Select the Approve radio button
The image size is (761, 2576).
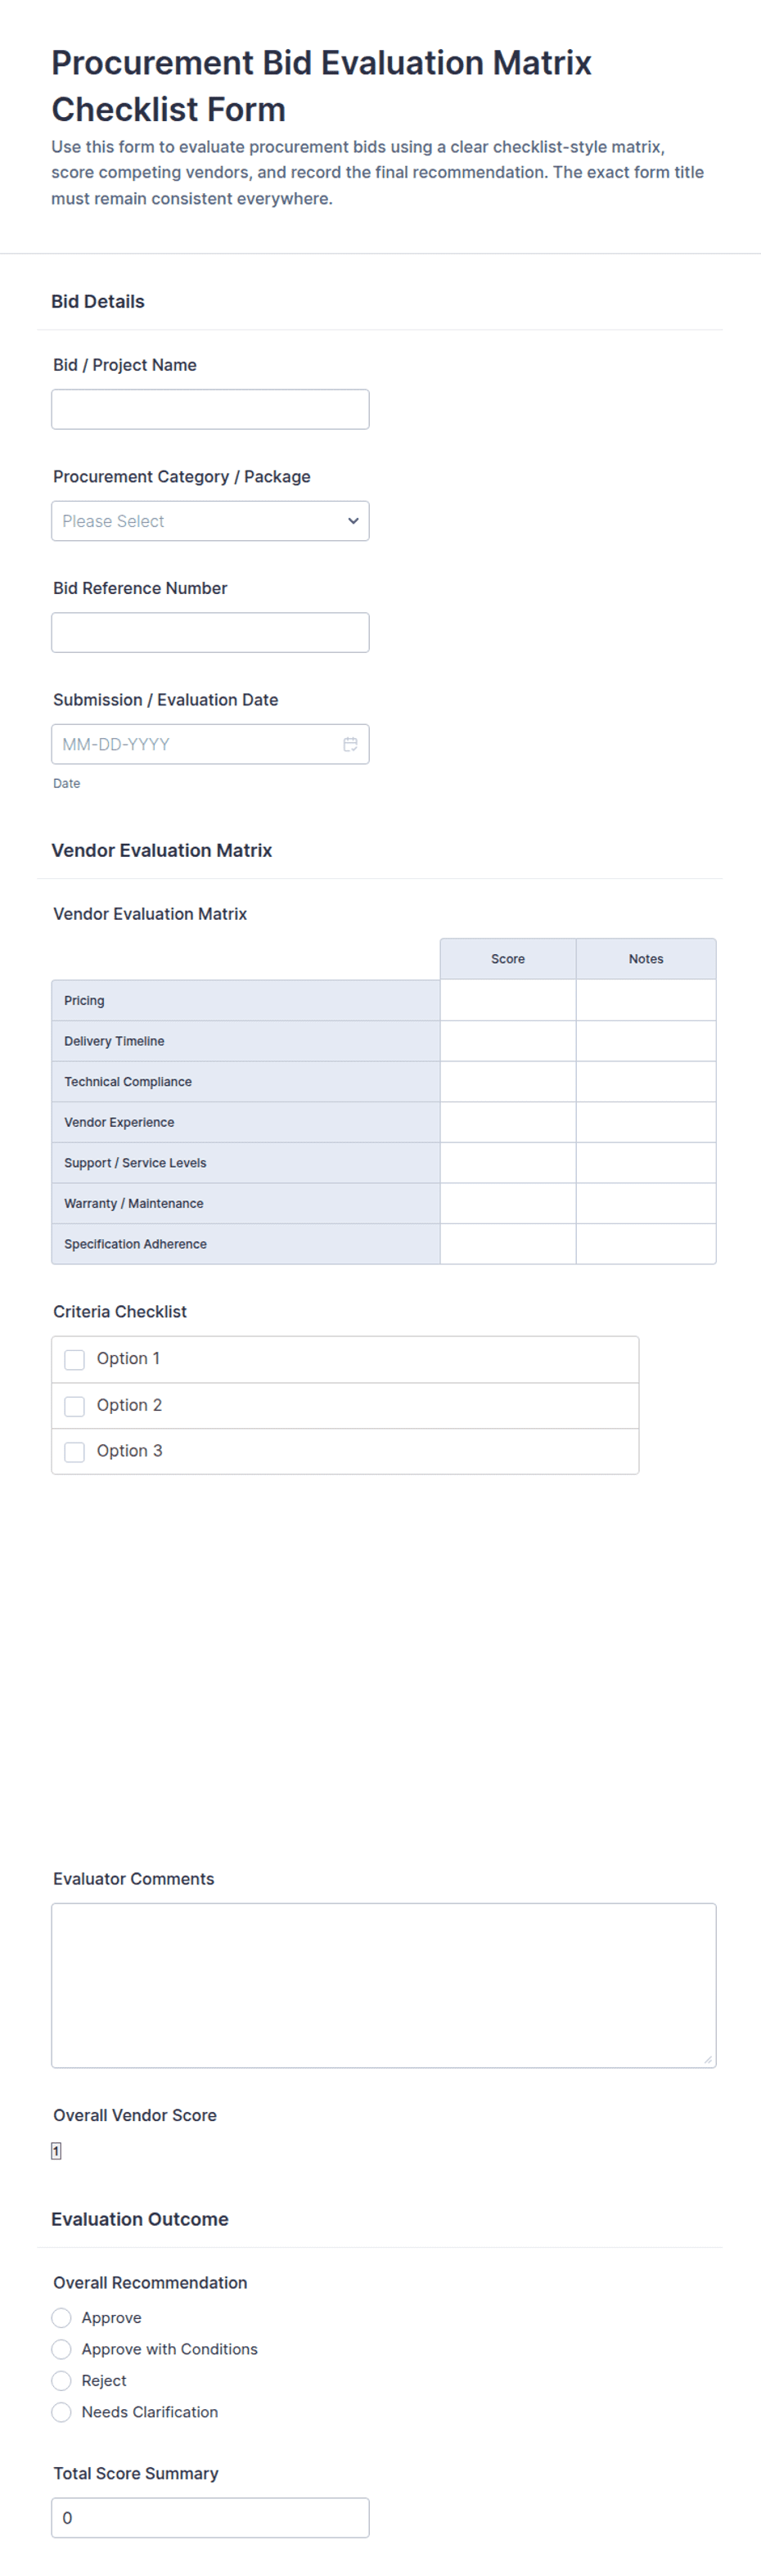pyautogui.click(x=61, y=2318)
